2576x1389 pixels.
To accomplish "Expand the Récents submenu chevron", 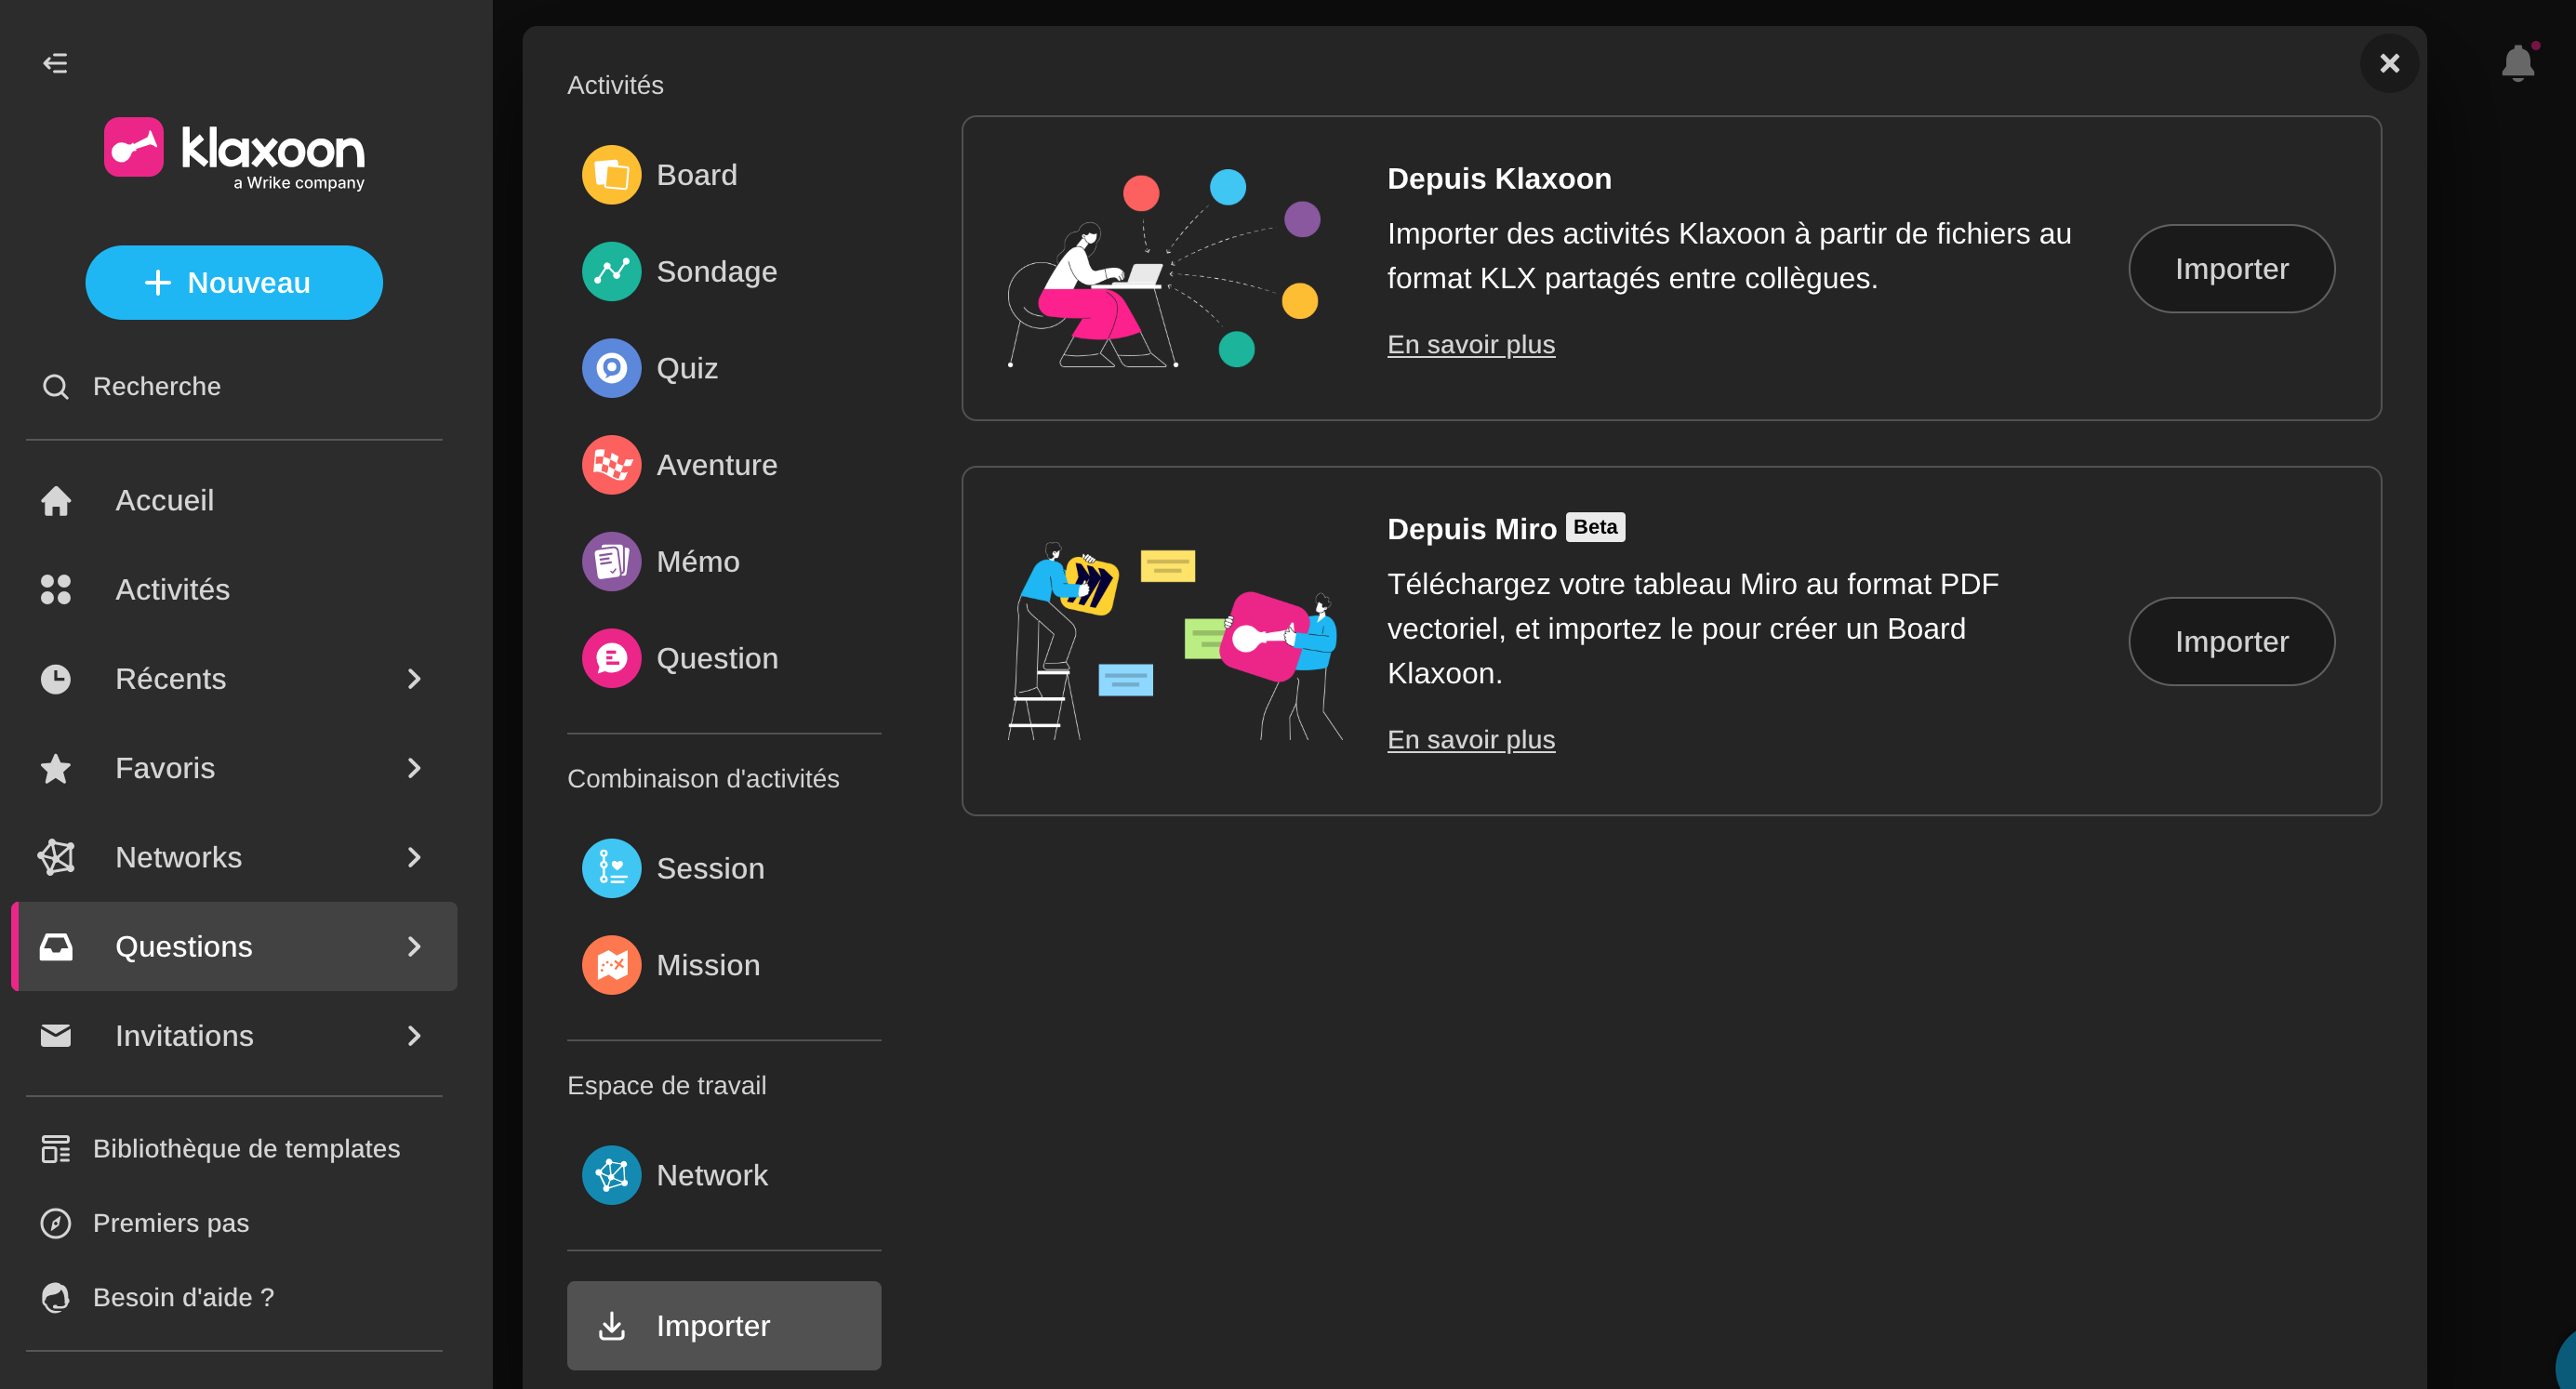I will click(x=414, y=679).
